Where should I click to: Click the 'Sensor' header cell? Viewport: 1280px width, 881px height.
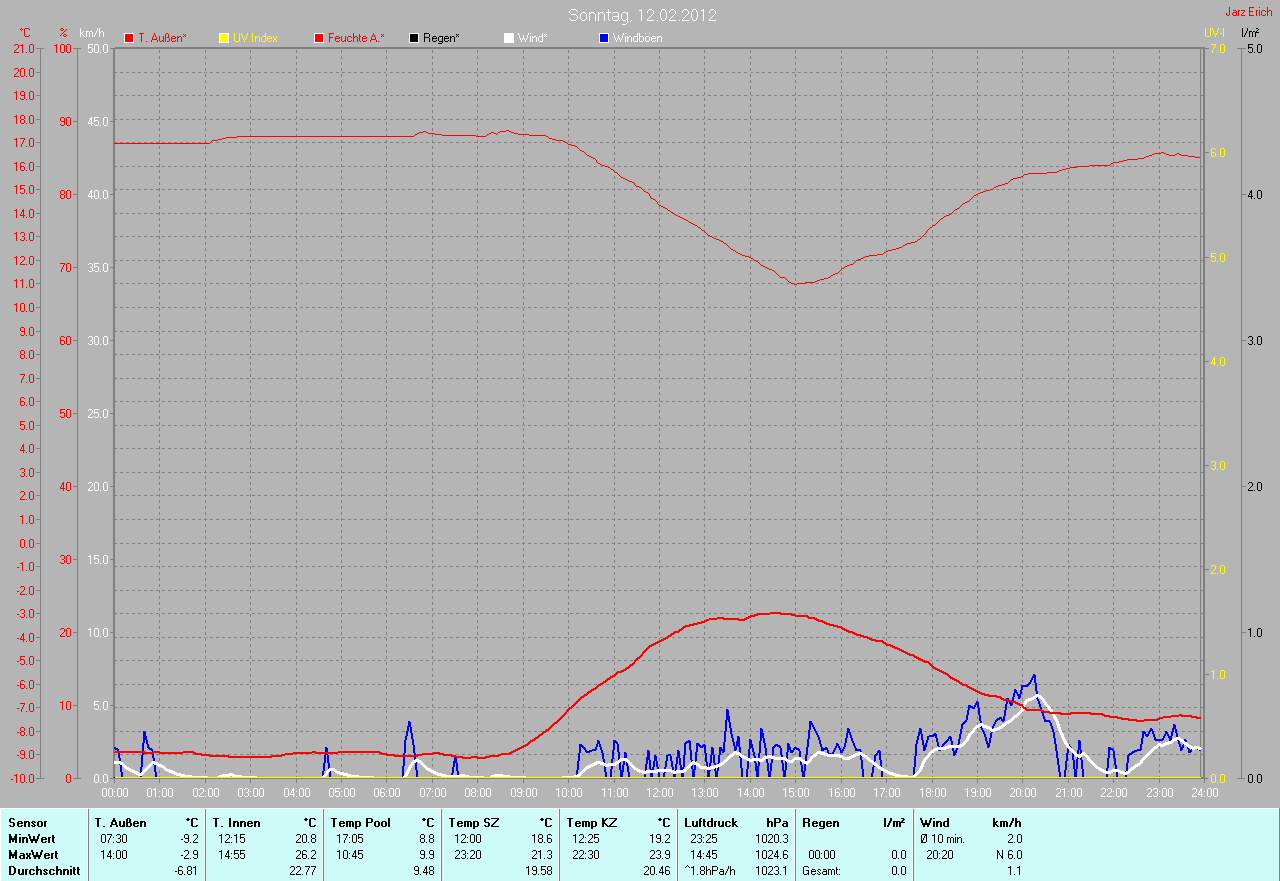point(27,823)
